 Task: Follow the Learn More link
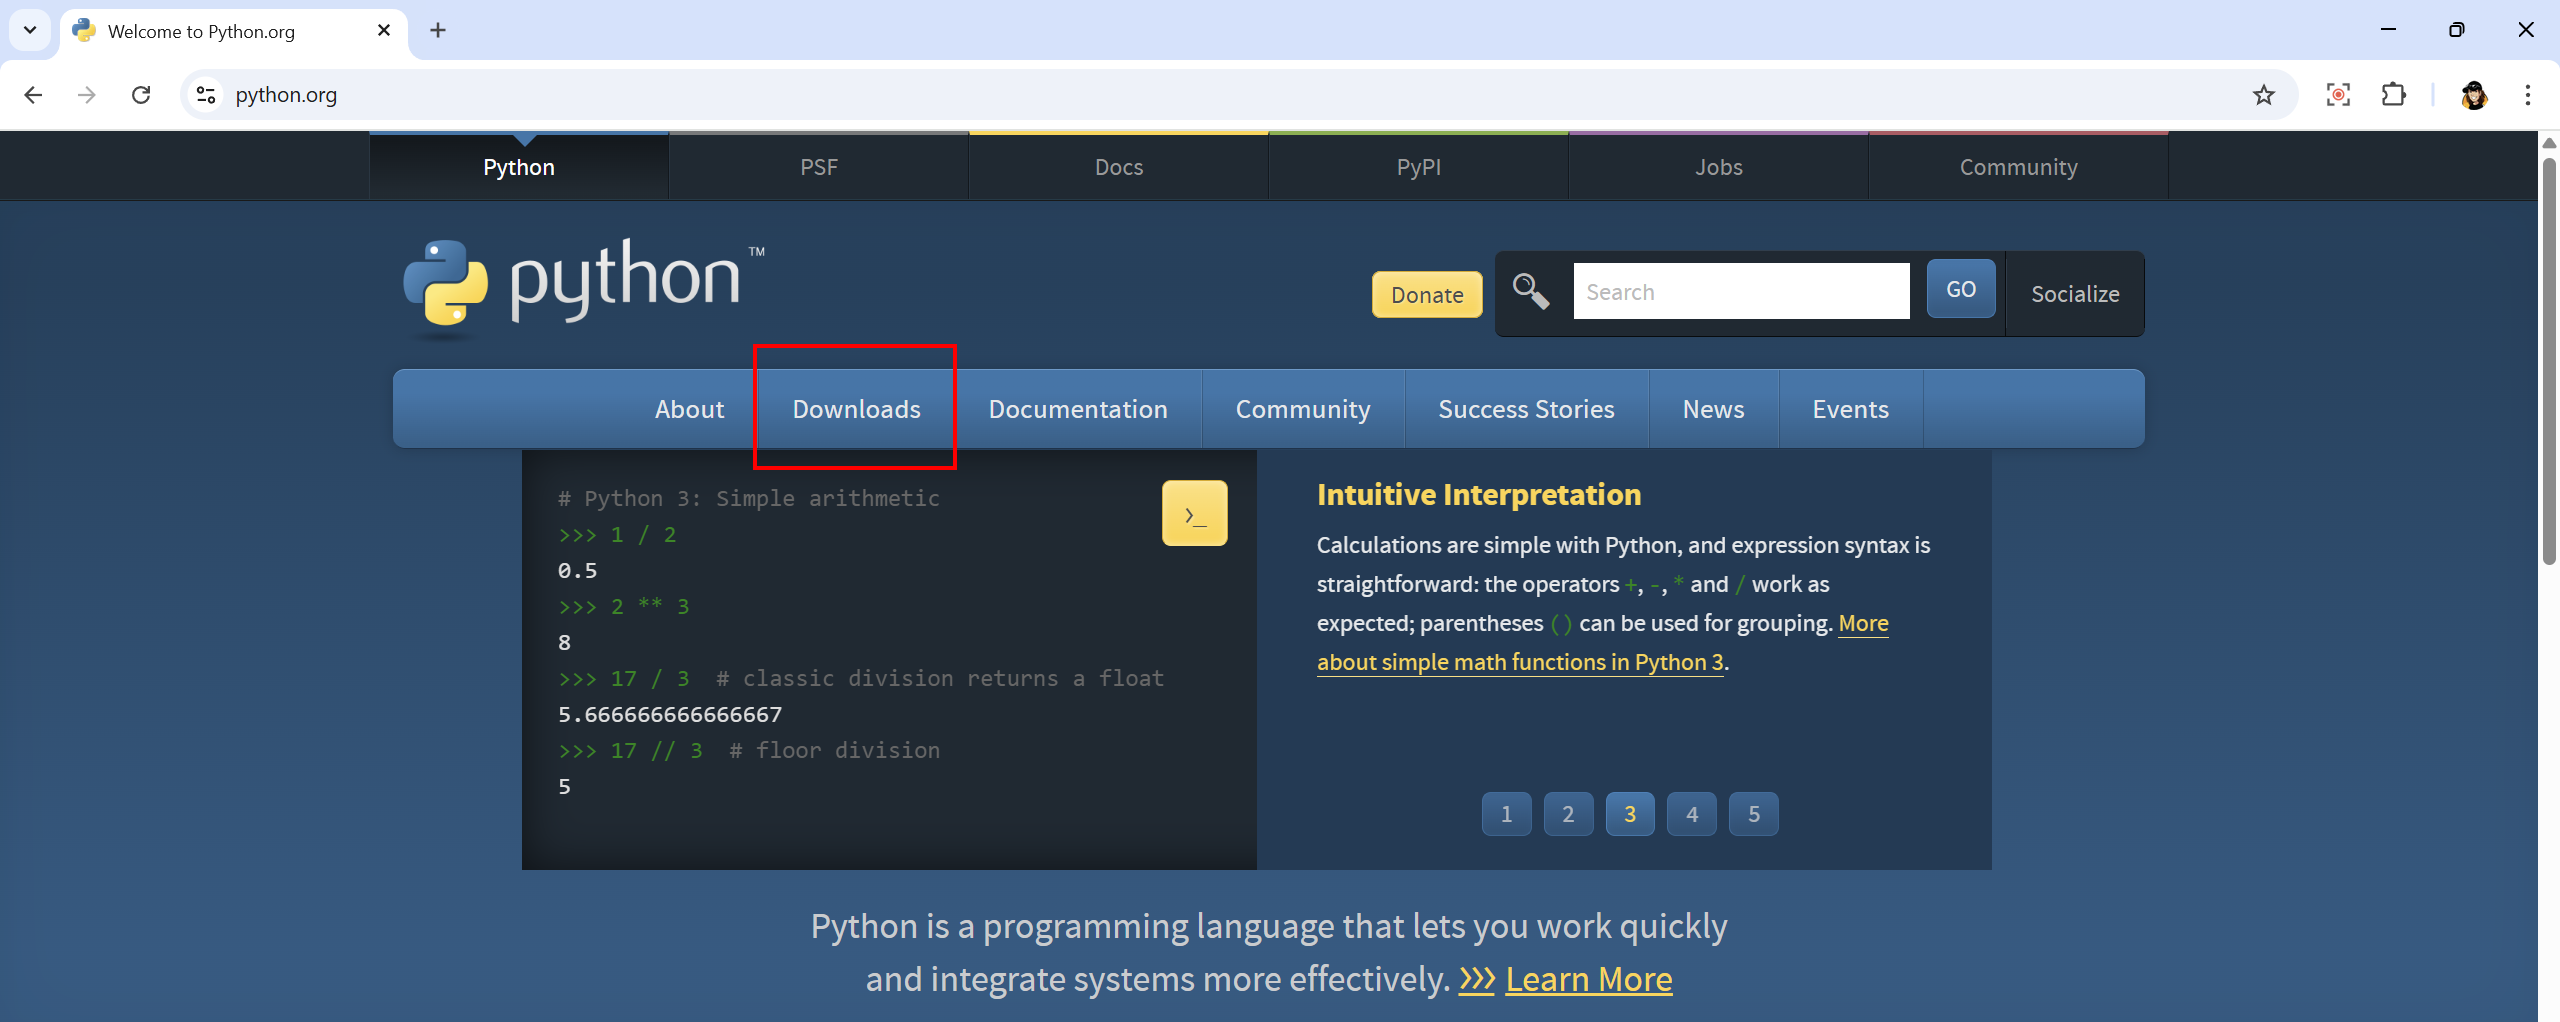click(x=1588, y=979)
